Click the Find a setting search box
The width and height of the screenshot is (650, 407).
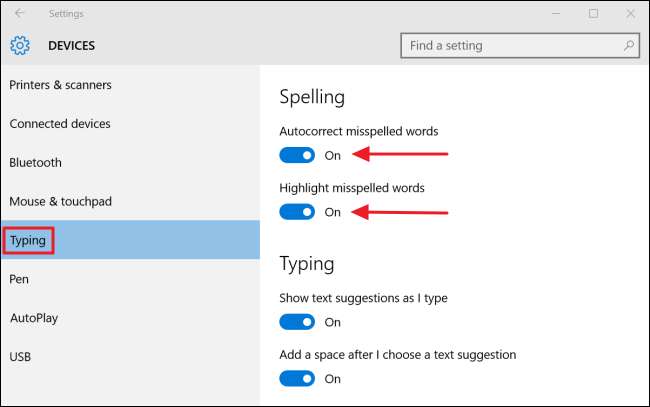point(510,46)
